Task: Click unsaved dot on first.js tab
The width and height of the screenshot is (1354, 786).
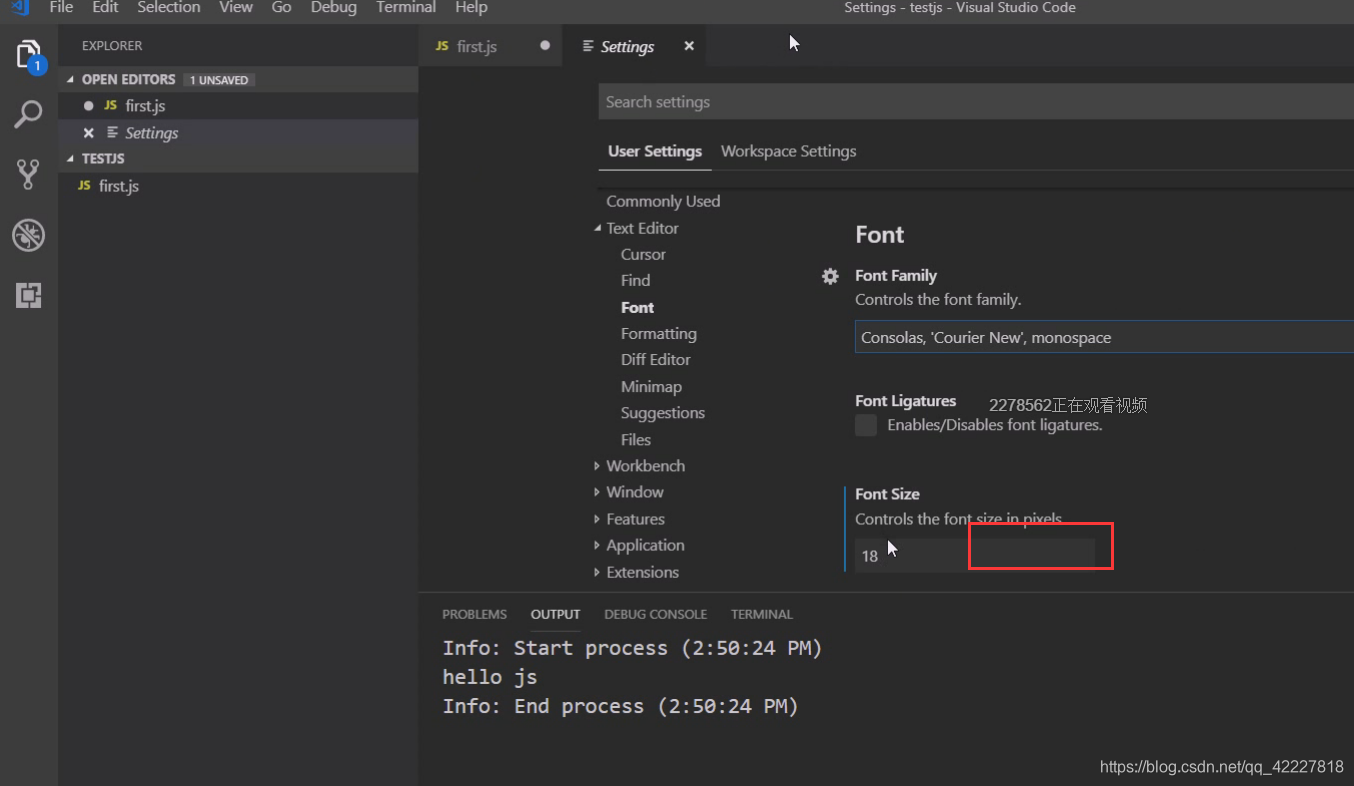Action: point(545,45)
